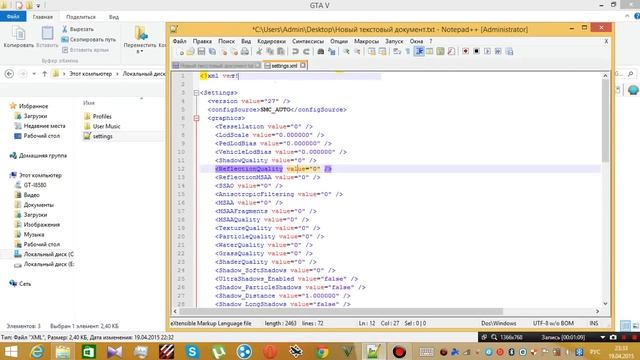
Task: Open the Поиск menu
Action: click(226, 41)
